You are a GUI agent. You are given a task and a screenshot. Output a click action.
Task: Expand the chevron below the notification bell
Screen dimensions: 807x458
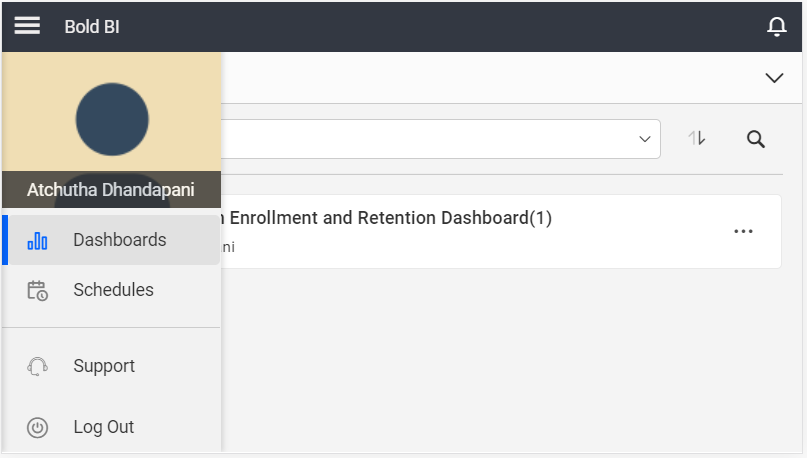click(x=773, y=78)
